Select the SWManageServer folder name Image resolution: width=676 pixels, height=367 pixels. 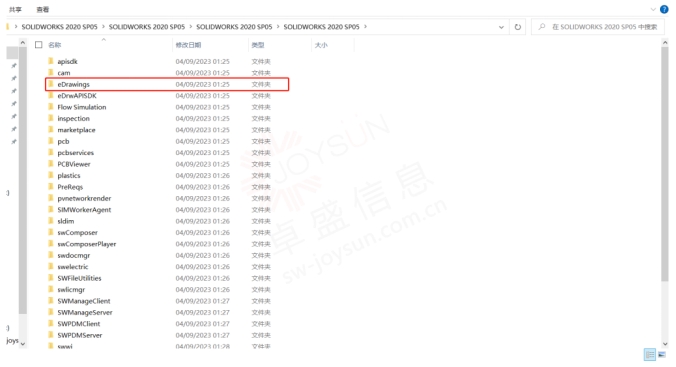85,312
